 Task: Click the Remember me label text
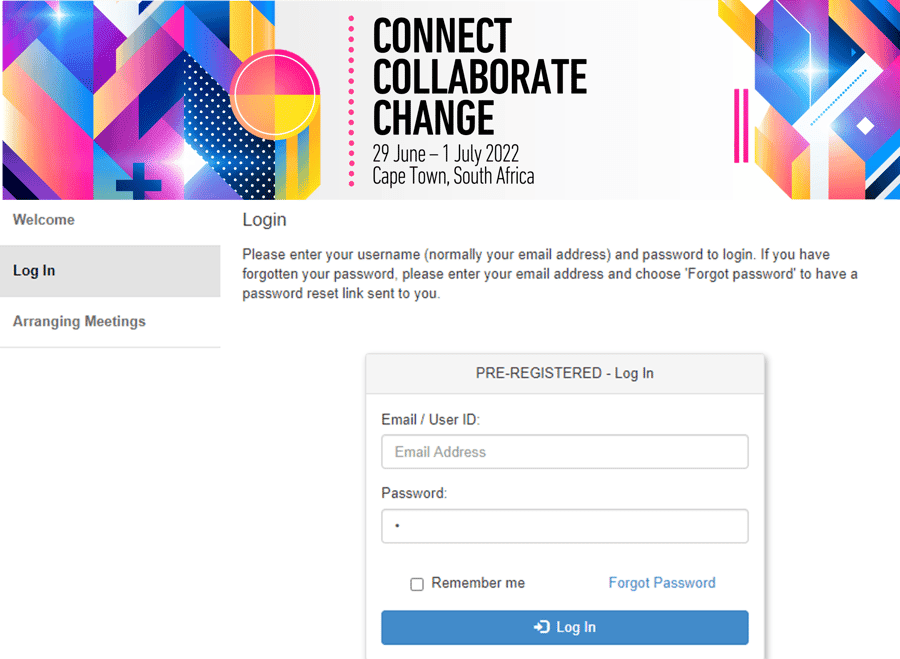tap(478, 583)
